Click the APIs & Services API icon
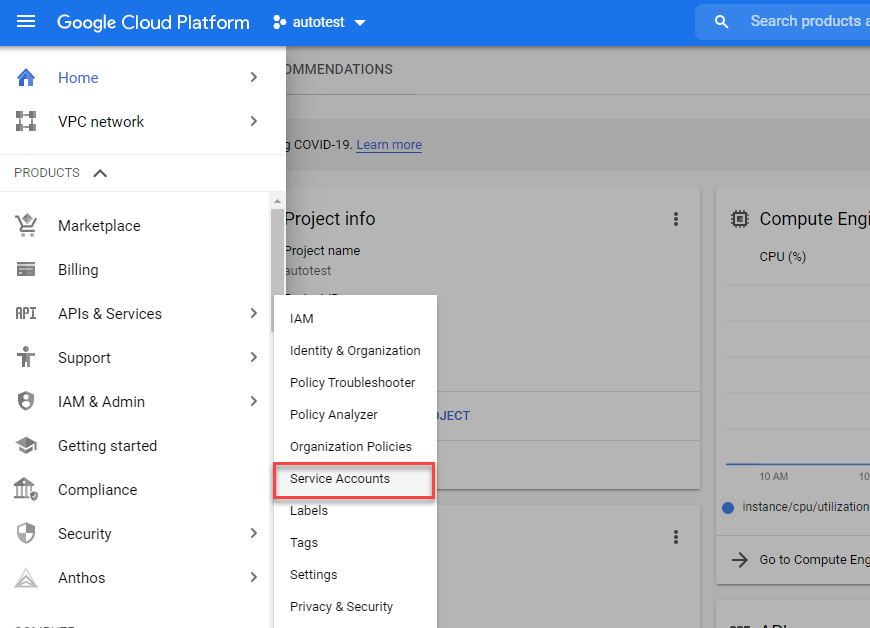The width and height of the screenshot is (870, 628). pyautogui.click(x=26, y=313)
